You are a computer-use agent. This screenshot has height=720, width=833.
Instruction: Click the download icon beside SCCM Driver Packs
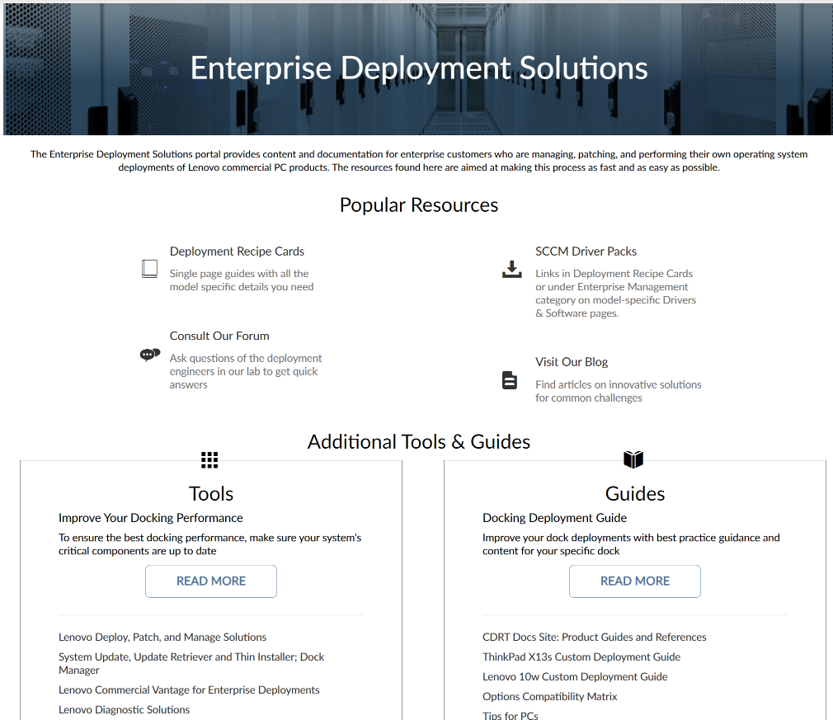pyautogui.click(x=512, y=269)
